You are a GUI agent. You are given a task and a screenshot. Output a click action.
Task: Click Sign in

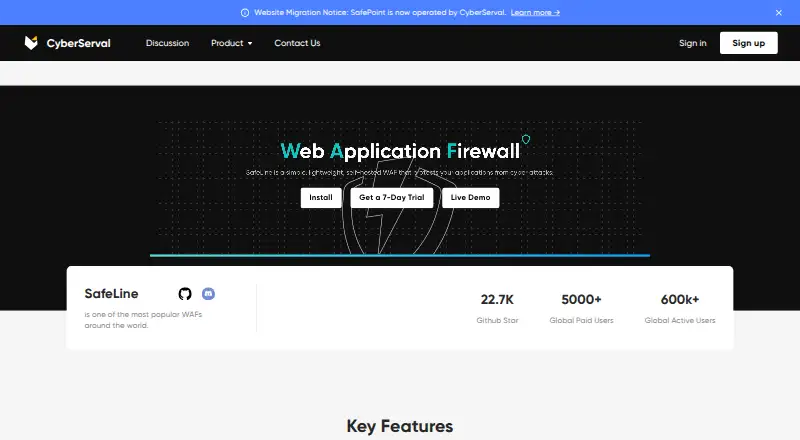pos(693,43)
